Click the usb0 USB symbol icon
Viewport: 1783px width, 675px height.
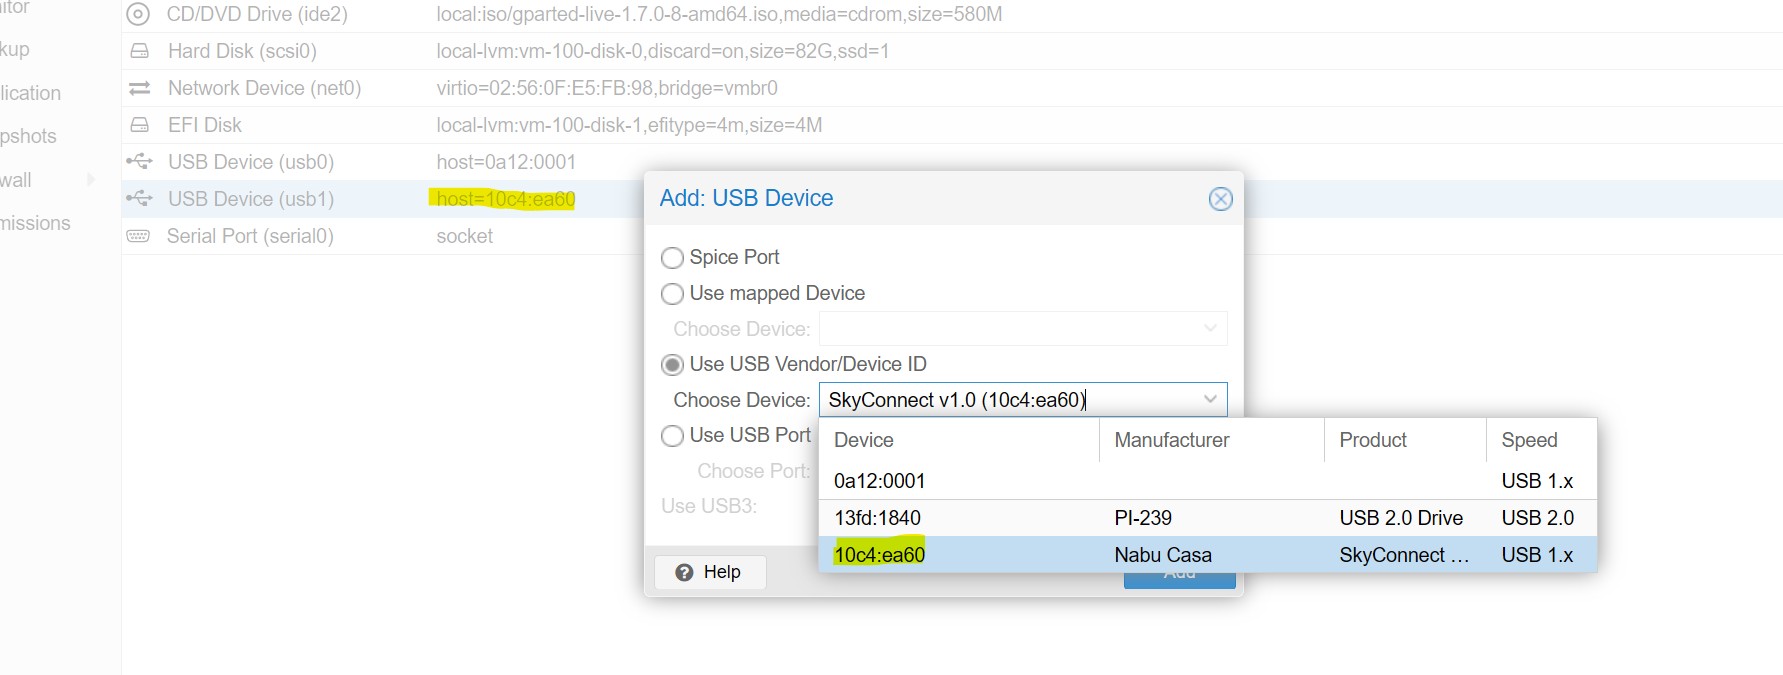coord(139,162)
